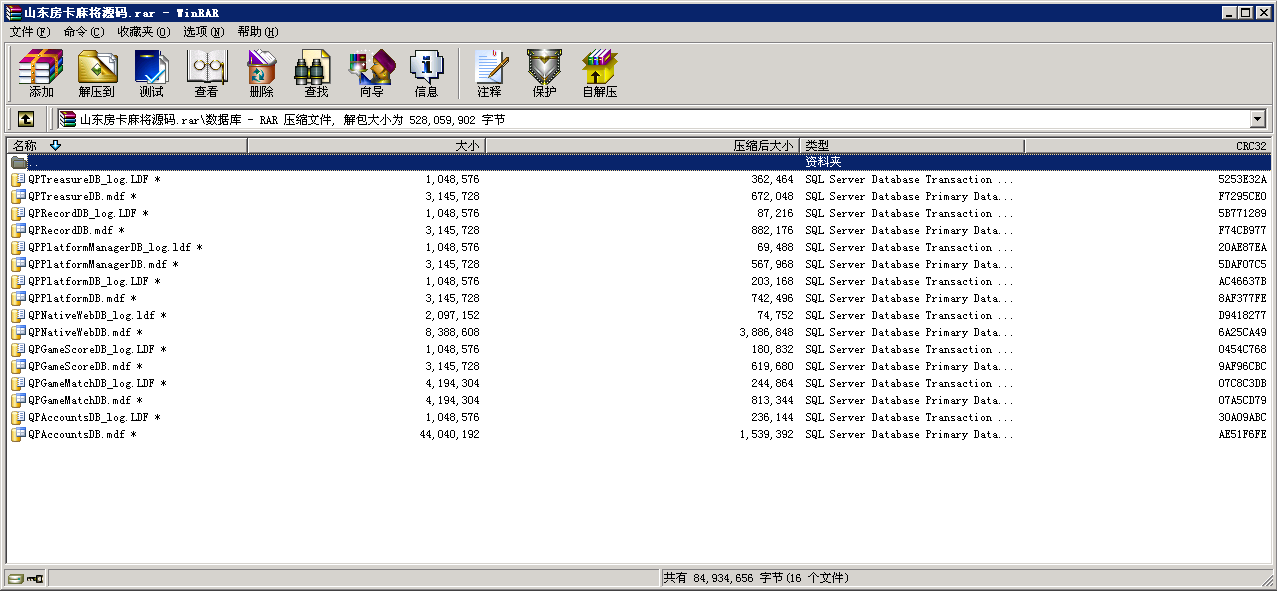Show archive 信息 (Info) icon
Viewport: 1277px width, 591px height.
(426, 74)
